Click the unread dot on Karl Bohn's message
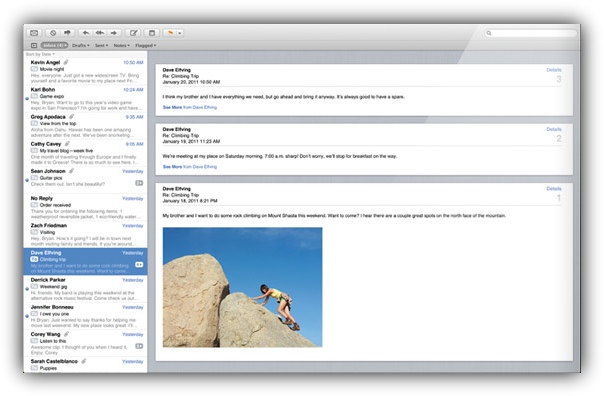 [x=27, y=99]
